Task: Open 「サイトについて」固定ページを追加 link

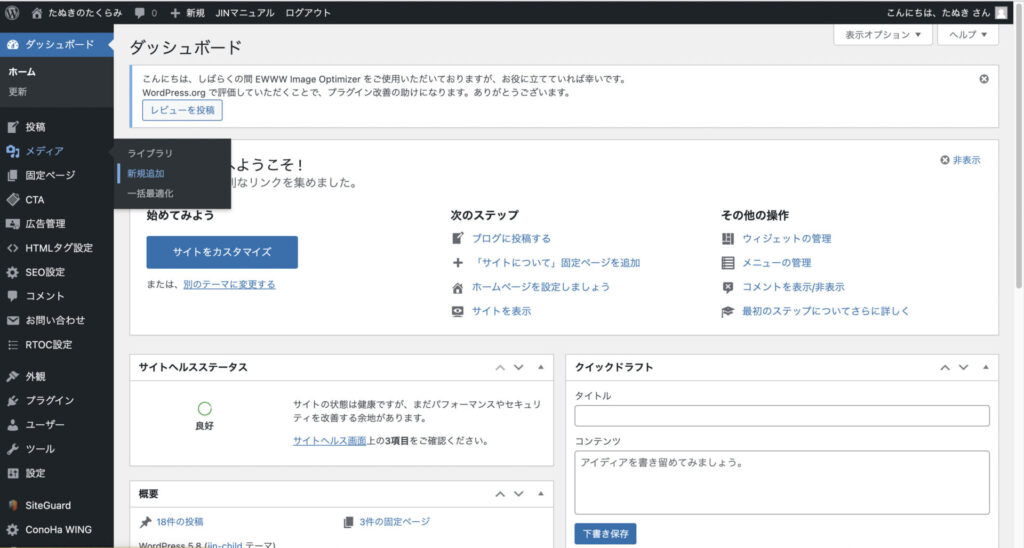Action: point(556,263)
